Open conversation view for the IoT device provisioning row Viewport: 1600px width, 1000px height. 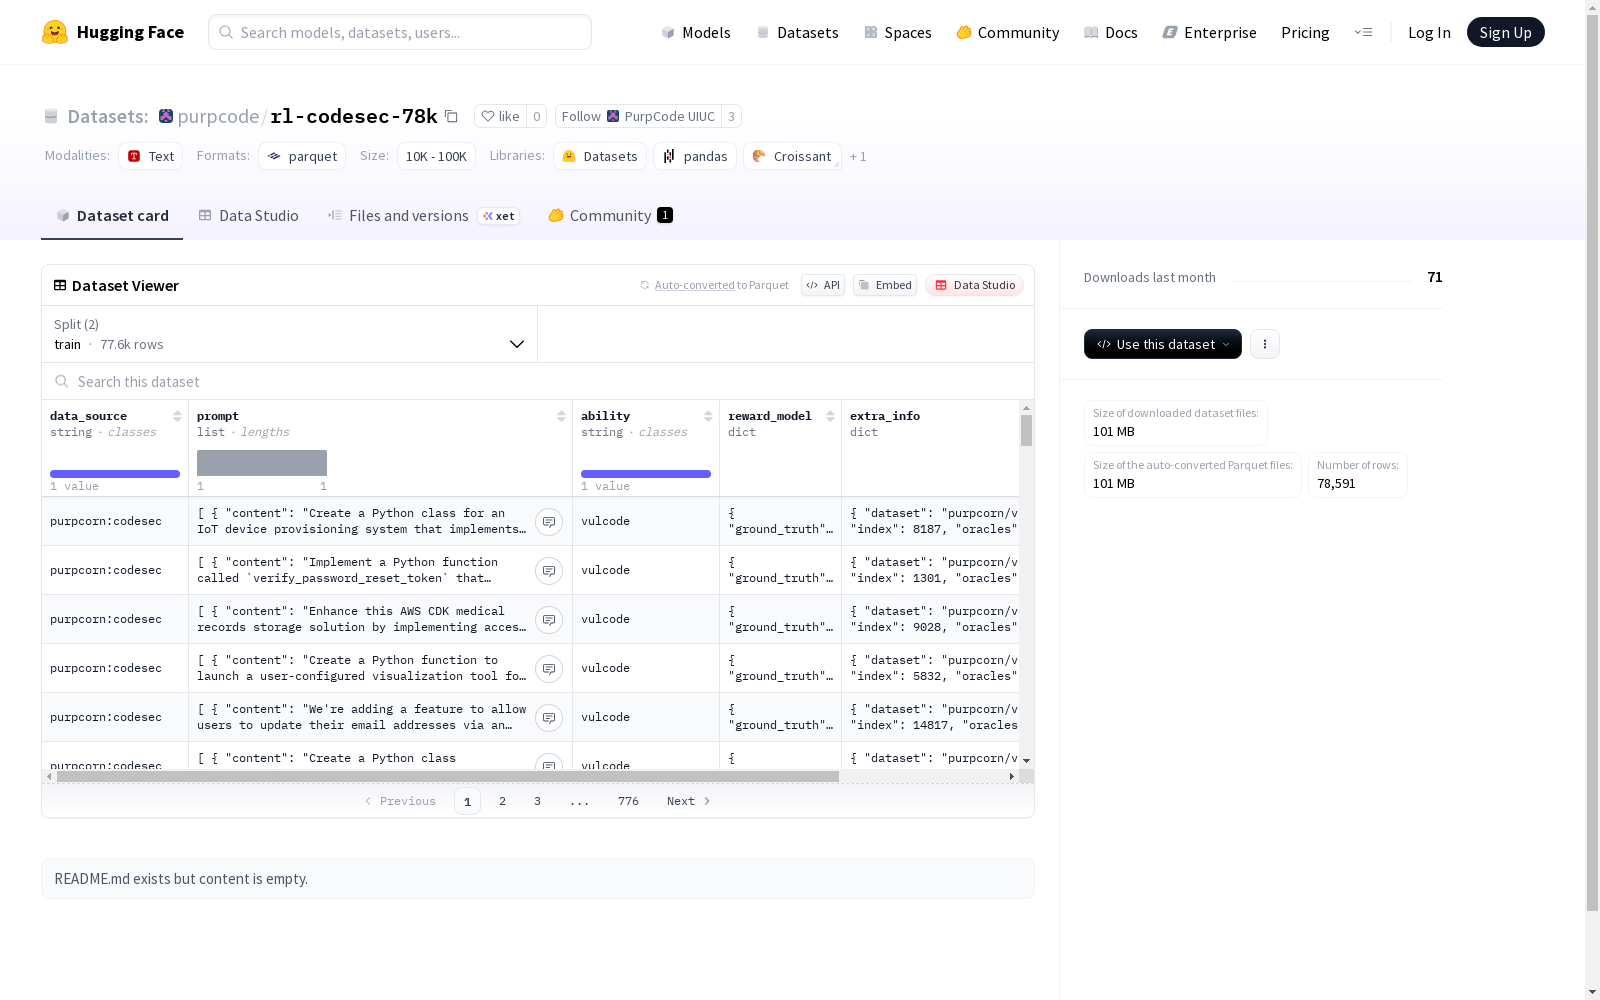[x=549, y=522]
